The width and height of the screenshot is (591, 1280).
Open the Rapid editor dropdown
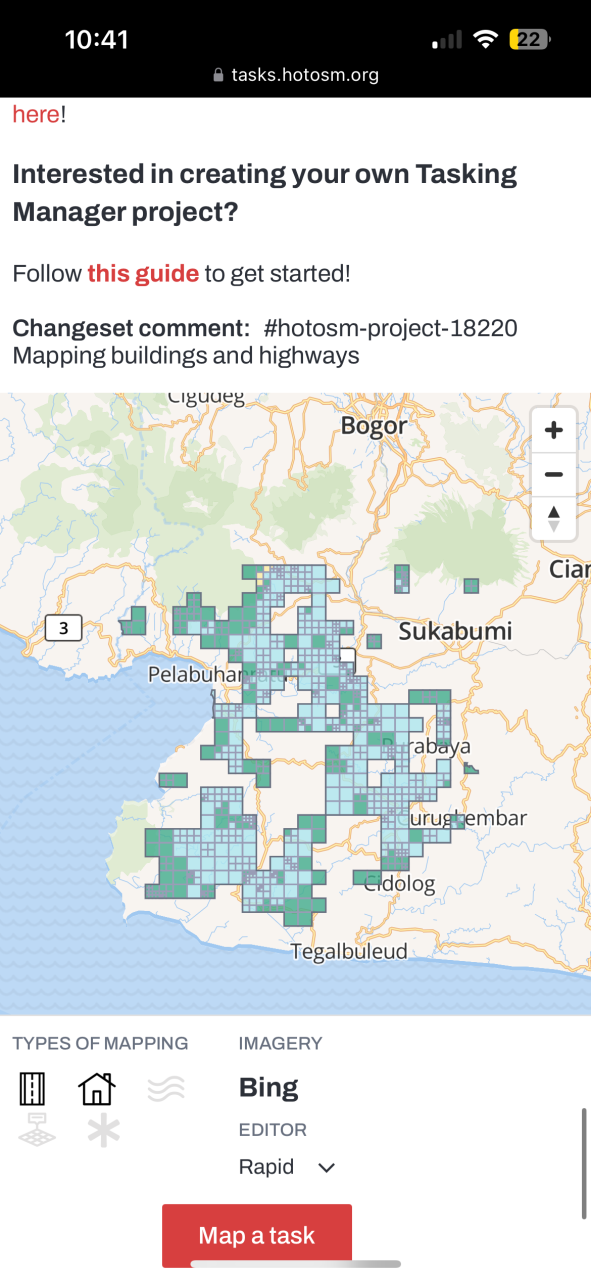click(287, 1167)
